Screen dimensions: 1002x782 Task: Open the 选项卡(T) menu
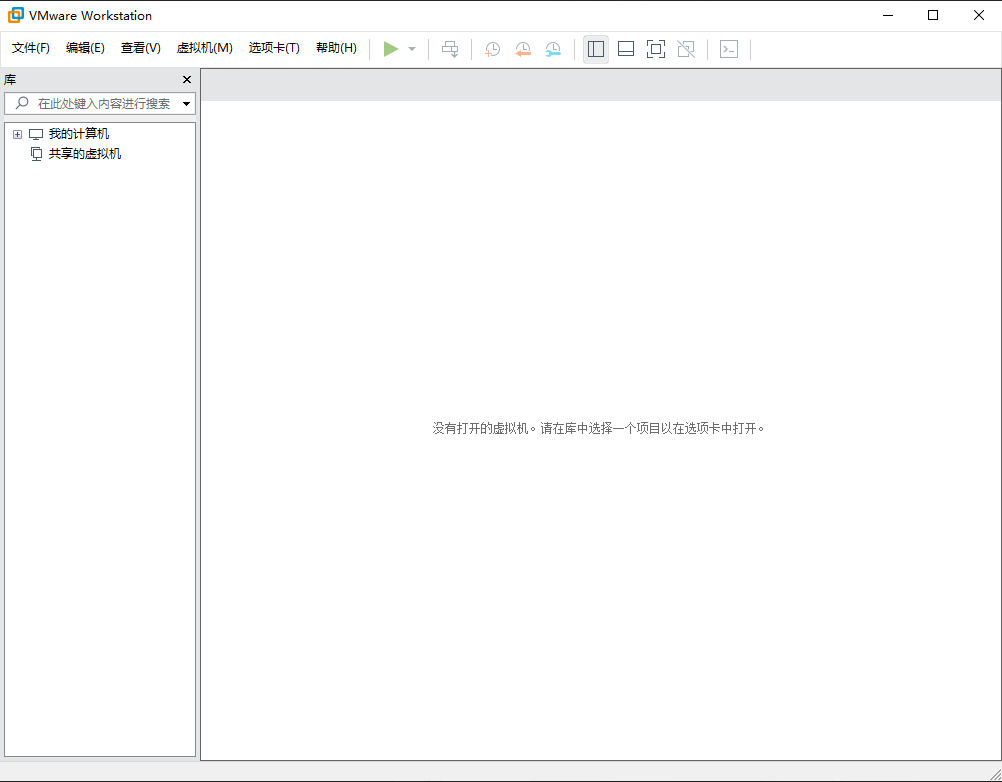274,49
